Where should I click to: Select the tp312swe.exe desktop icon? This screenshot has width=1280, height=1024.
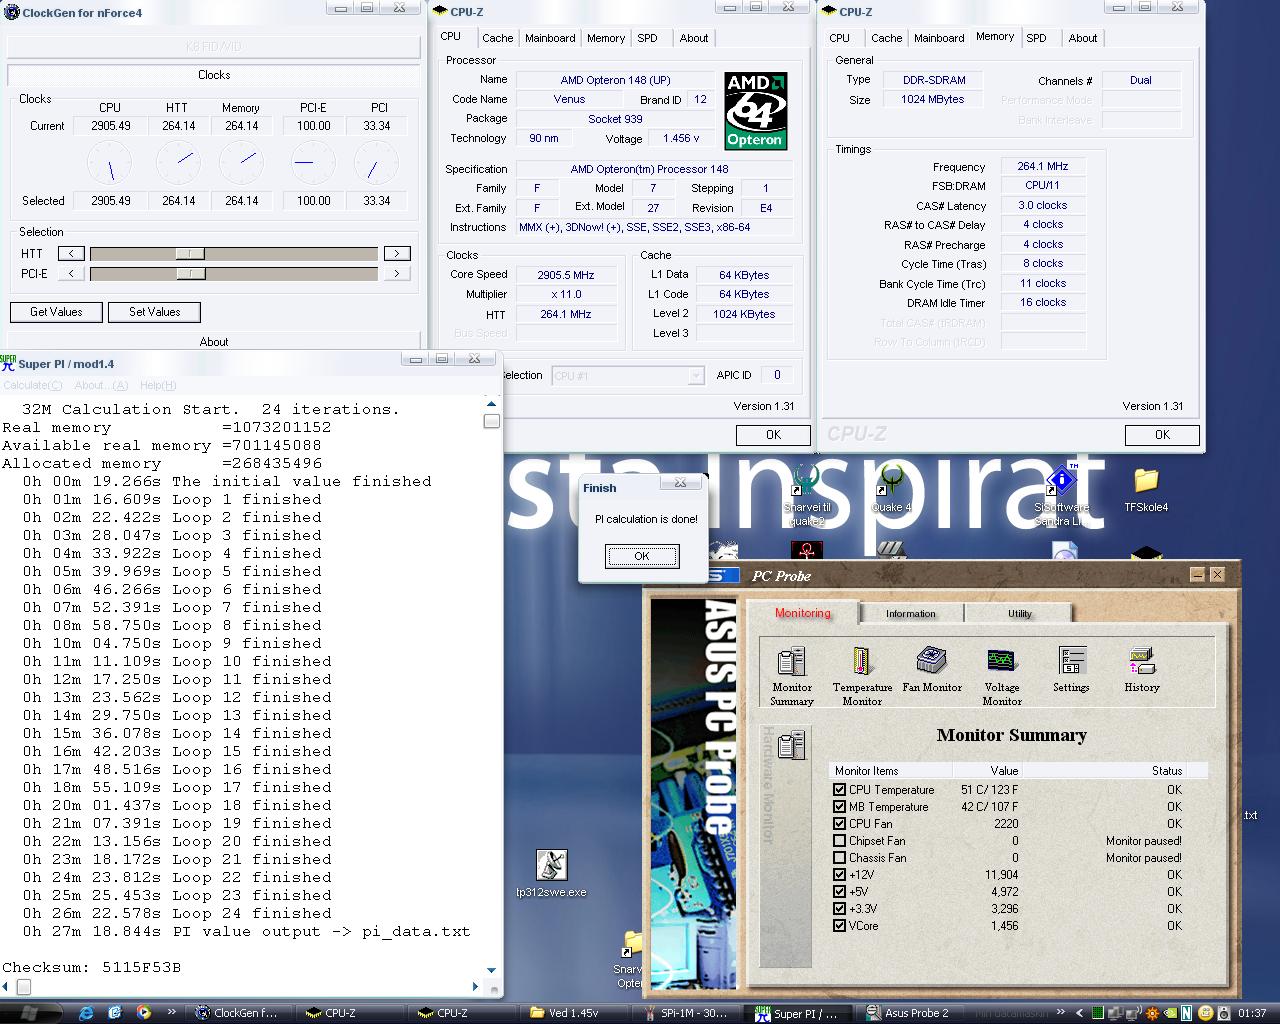point(551,873)
